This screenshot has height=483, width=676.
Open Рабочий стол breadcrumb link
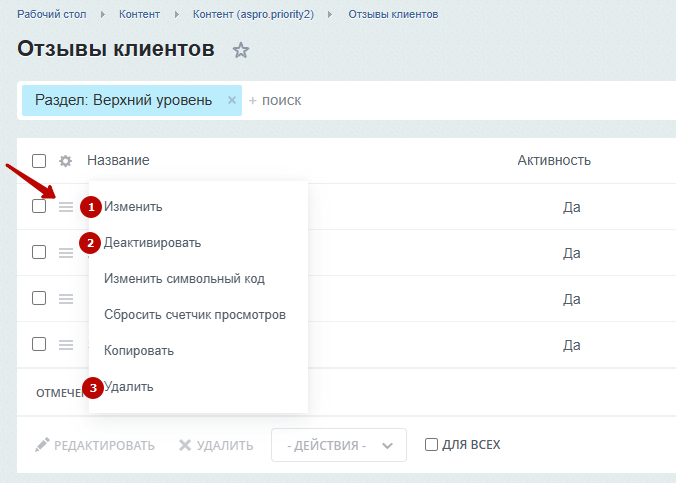coord(52,14)
